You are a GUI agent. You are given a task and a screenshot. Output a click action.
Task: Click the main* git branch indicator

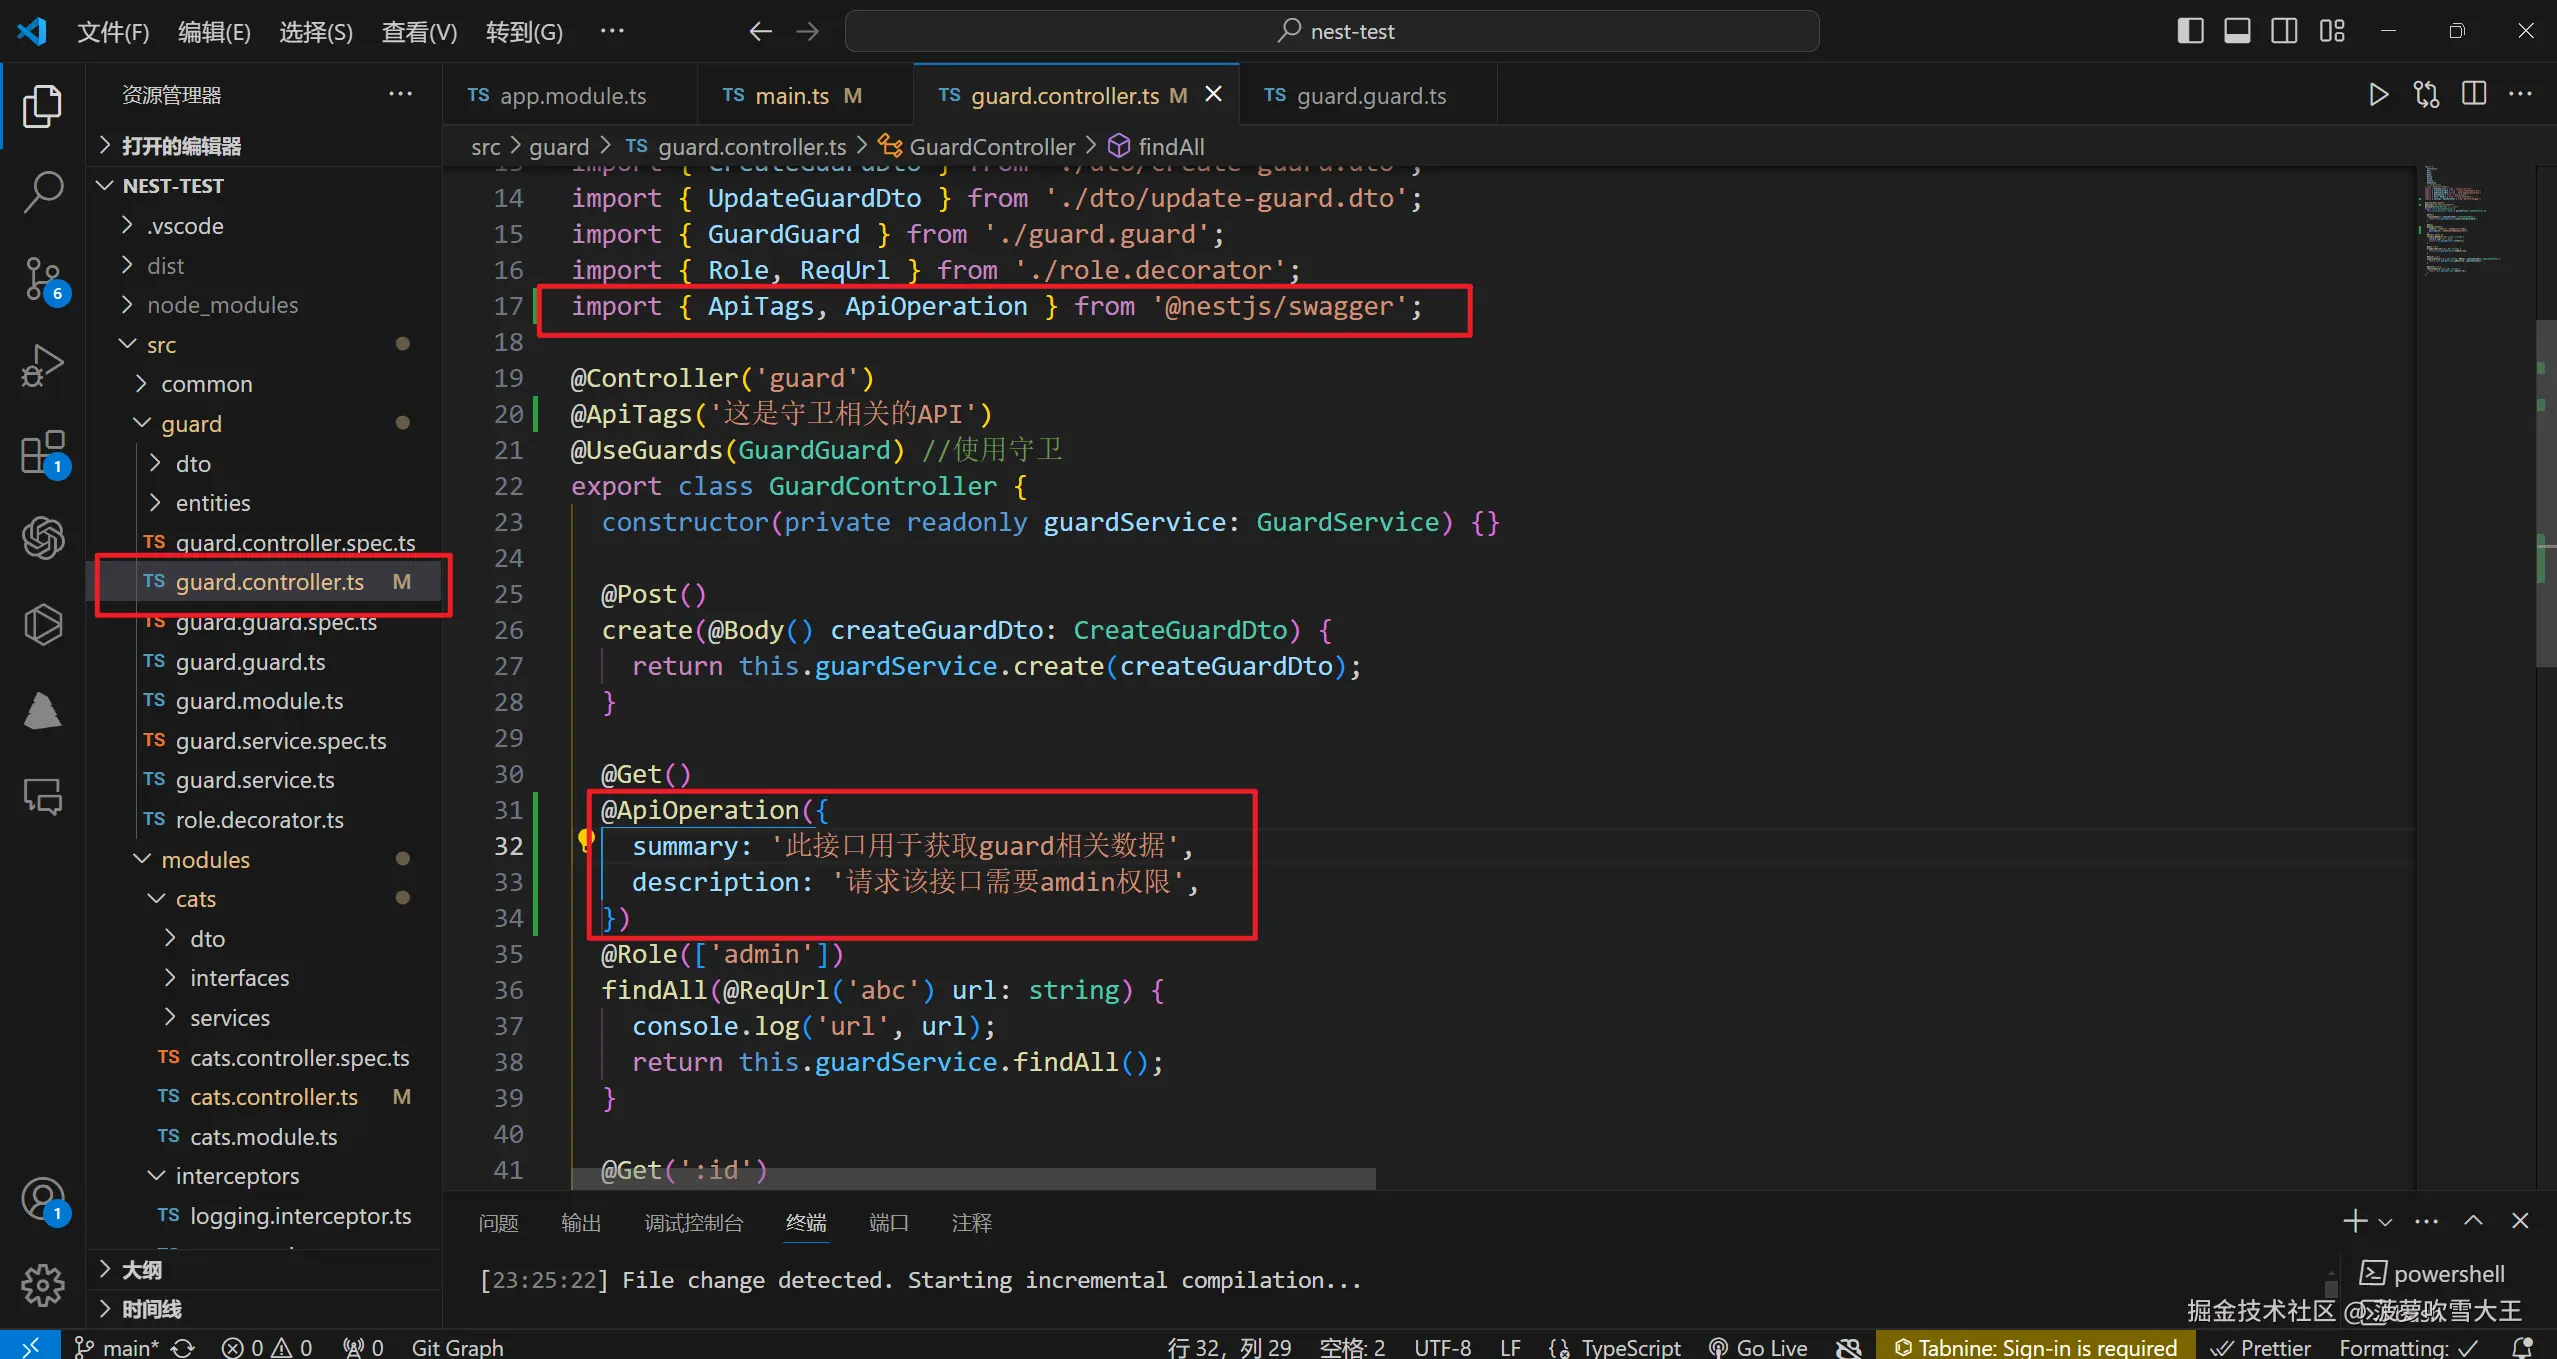(118, 1347)
